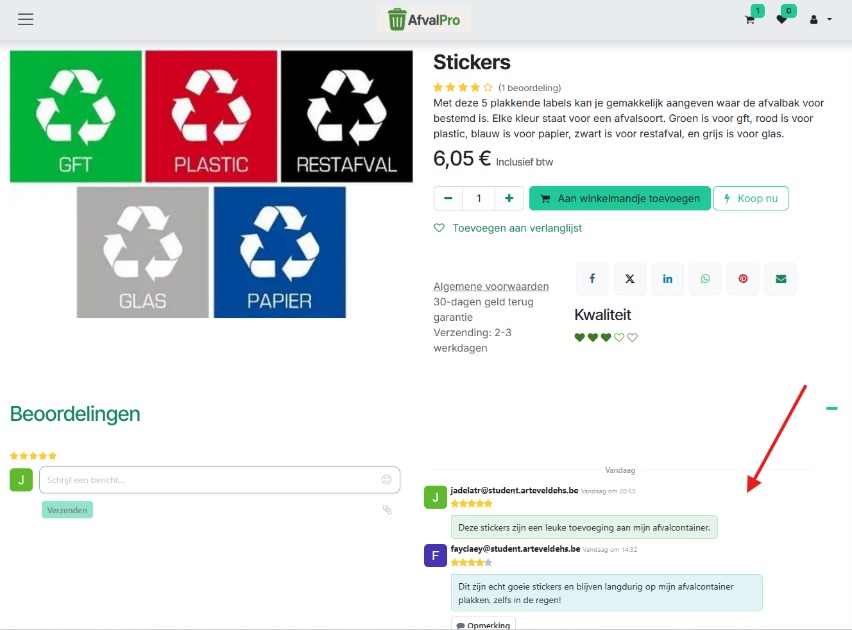This screenshot has height=630, width=852.
Task: Share product on X
Action: click(630, 279)
